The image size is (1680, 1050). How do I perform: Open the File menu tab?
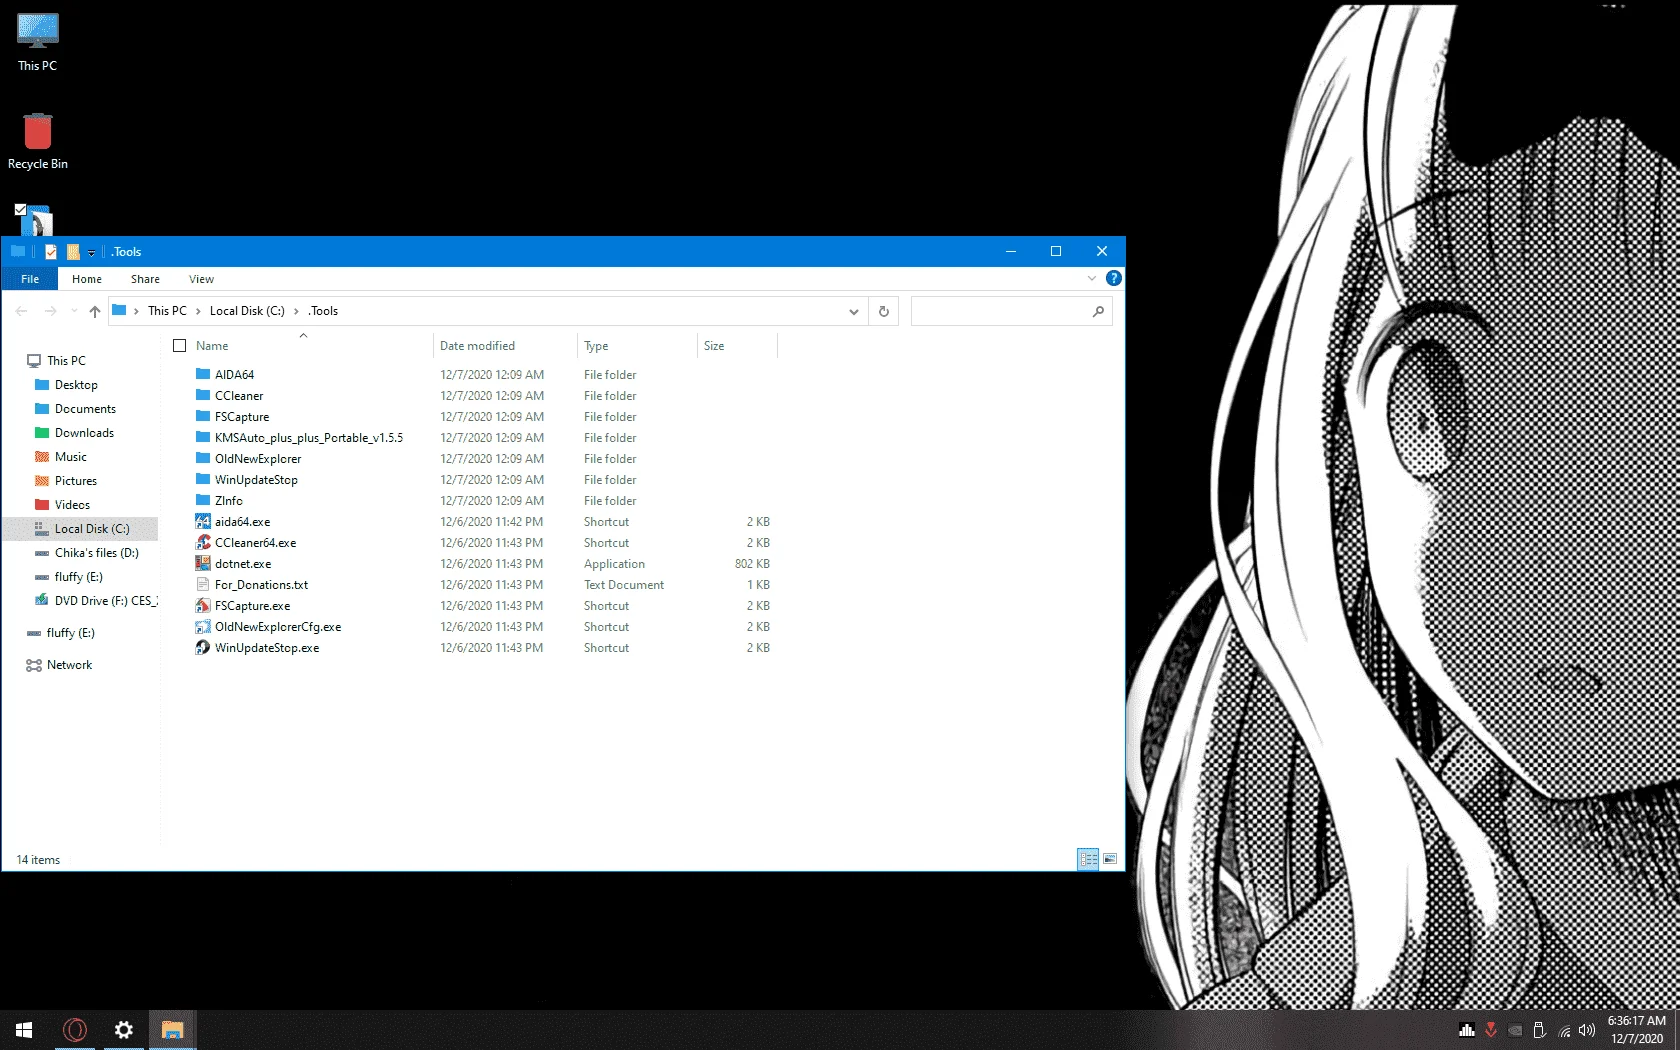tap(30, 279)
